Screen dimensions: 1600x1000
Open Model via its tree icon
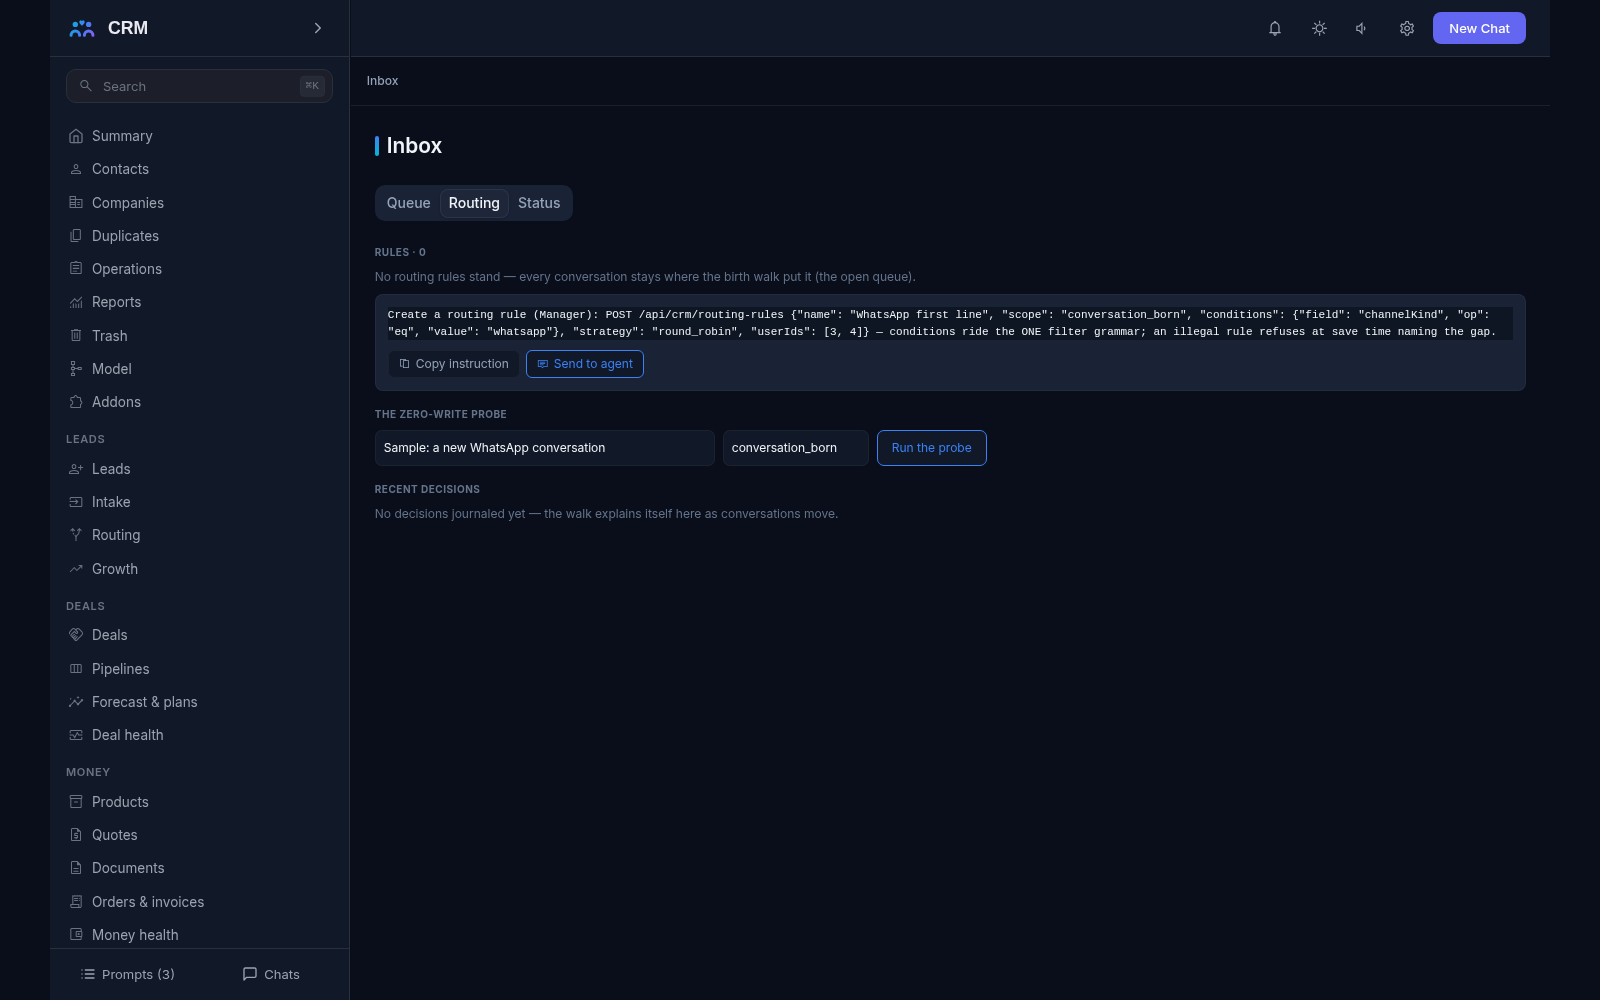click(x=76, y=369)
